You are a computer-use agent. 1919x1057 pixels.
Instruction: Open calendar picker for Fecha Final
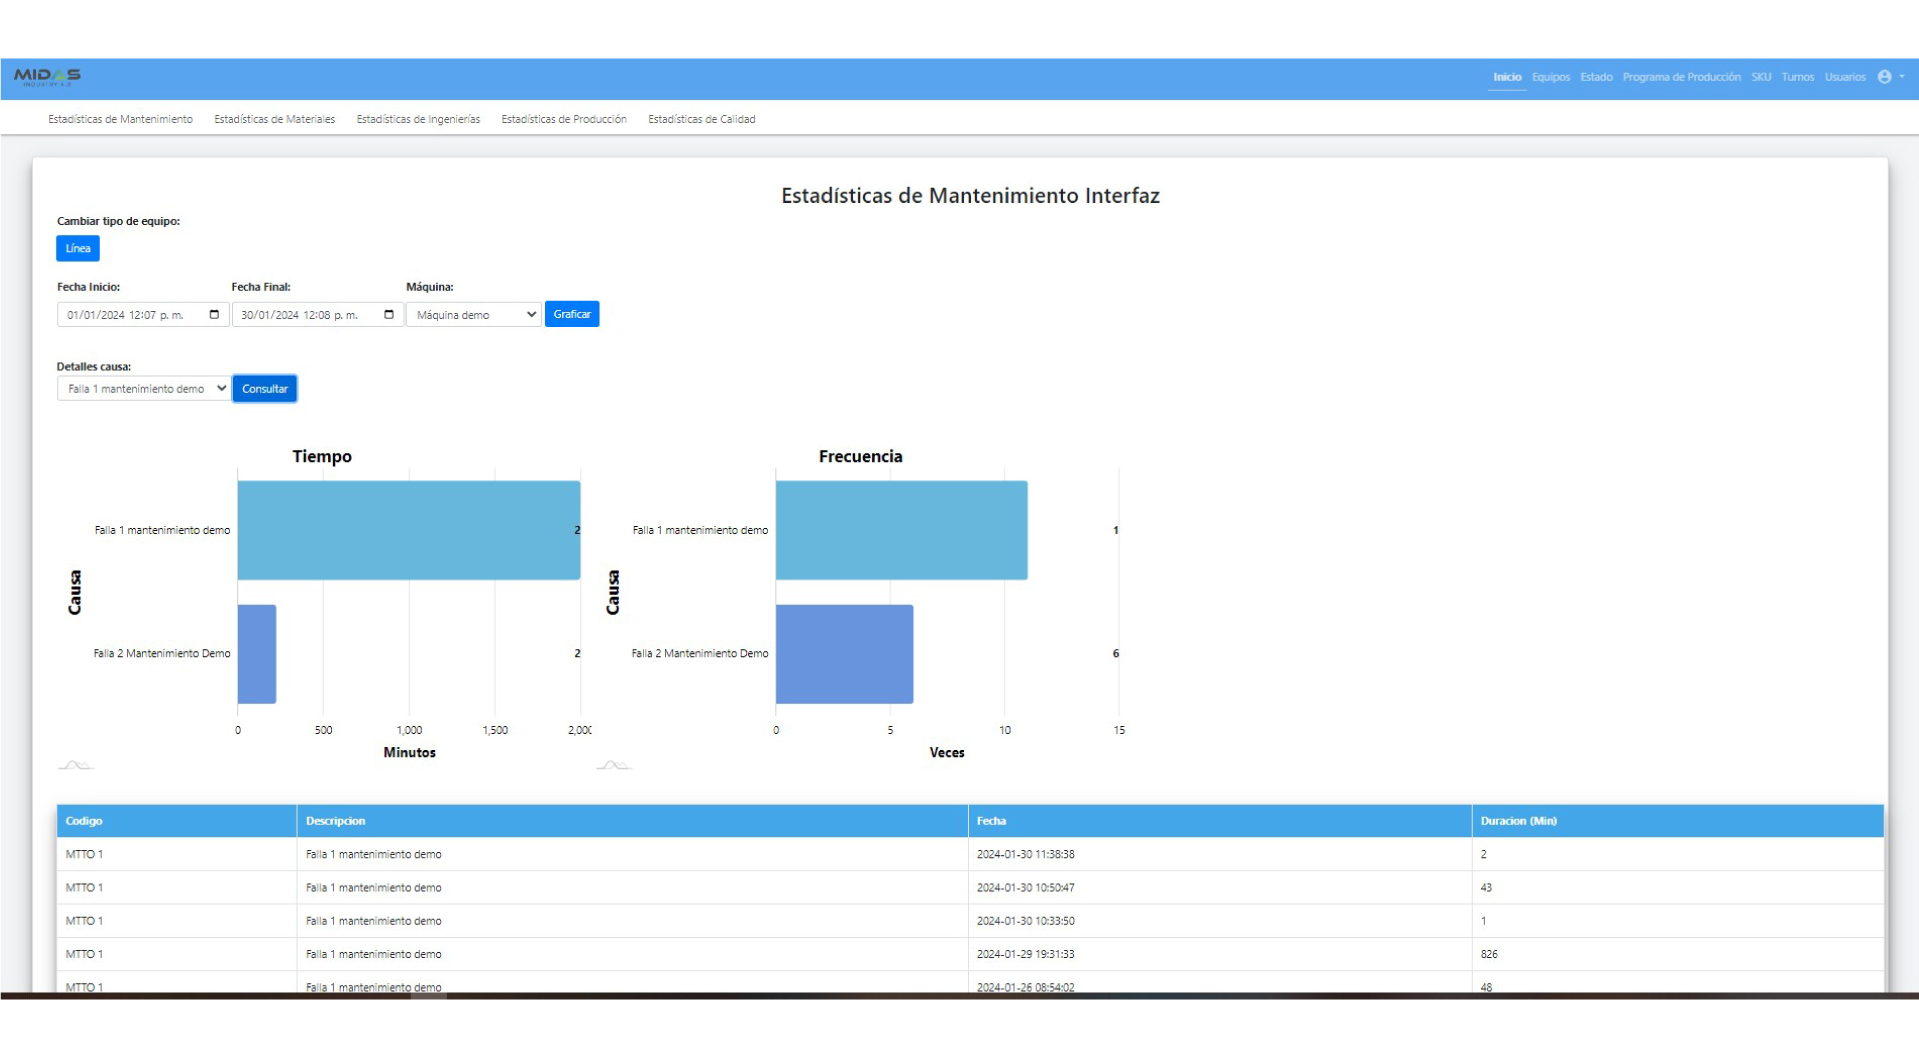(389, 315)
